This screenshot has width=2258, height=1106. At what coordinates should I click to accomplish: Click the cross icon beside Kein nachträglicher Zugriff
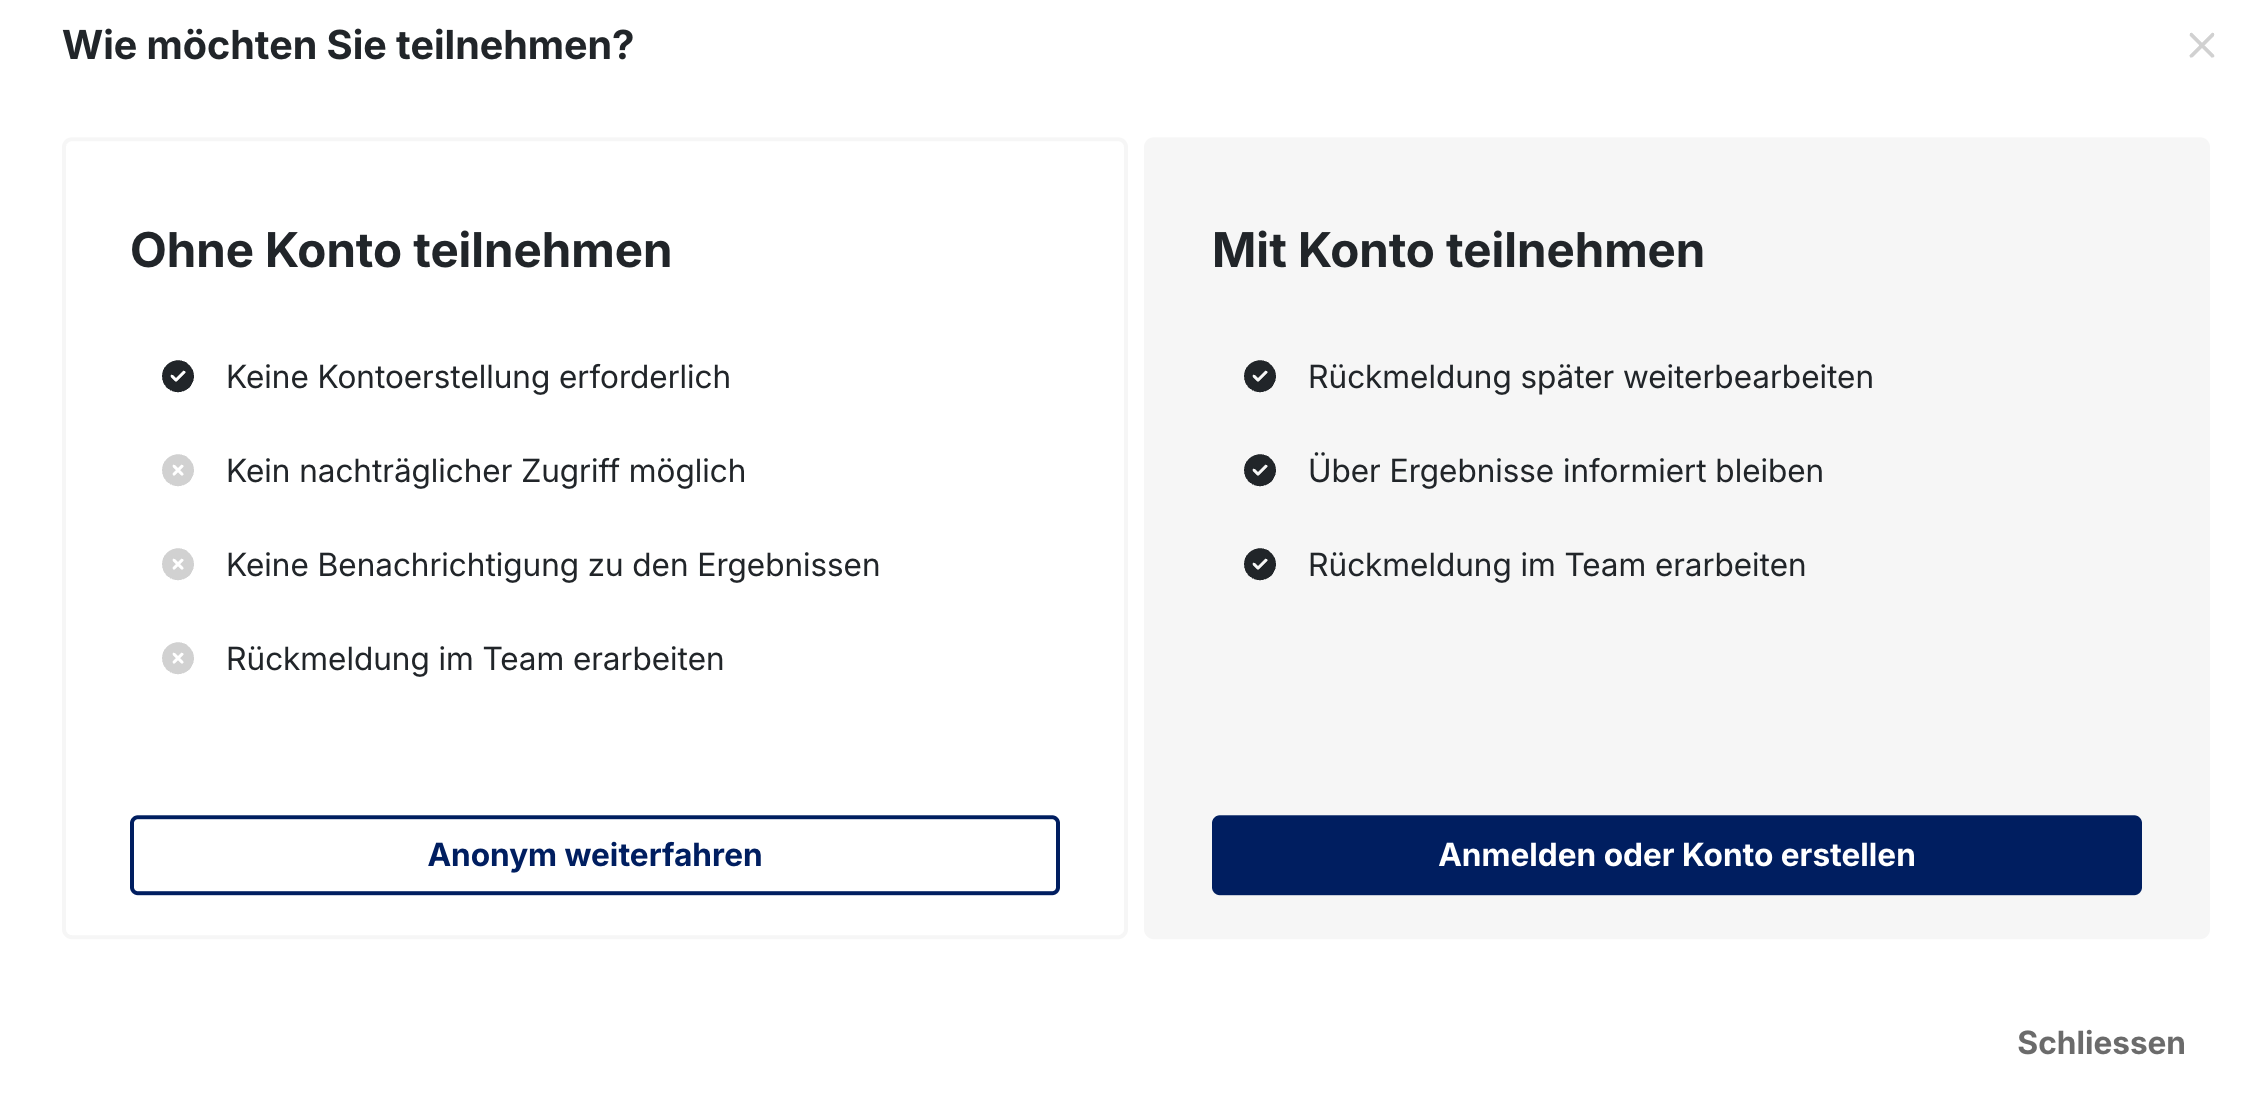pyautogui.click(x=178, y=471)
